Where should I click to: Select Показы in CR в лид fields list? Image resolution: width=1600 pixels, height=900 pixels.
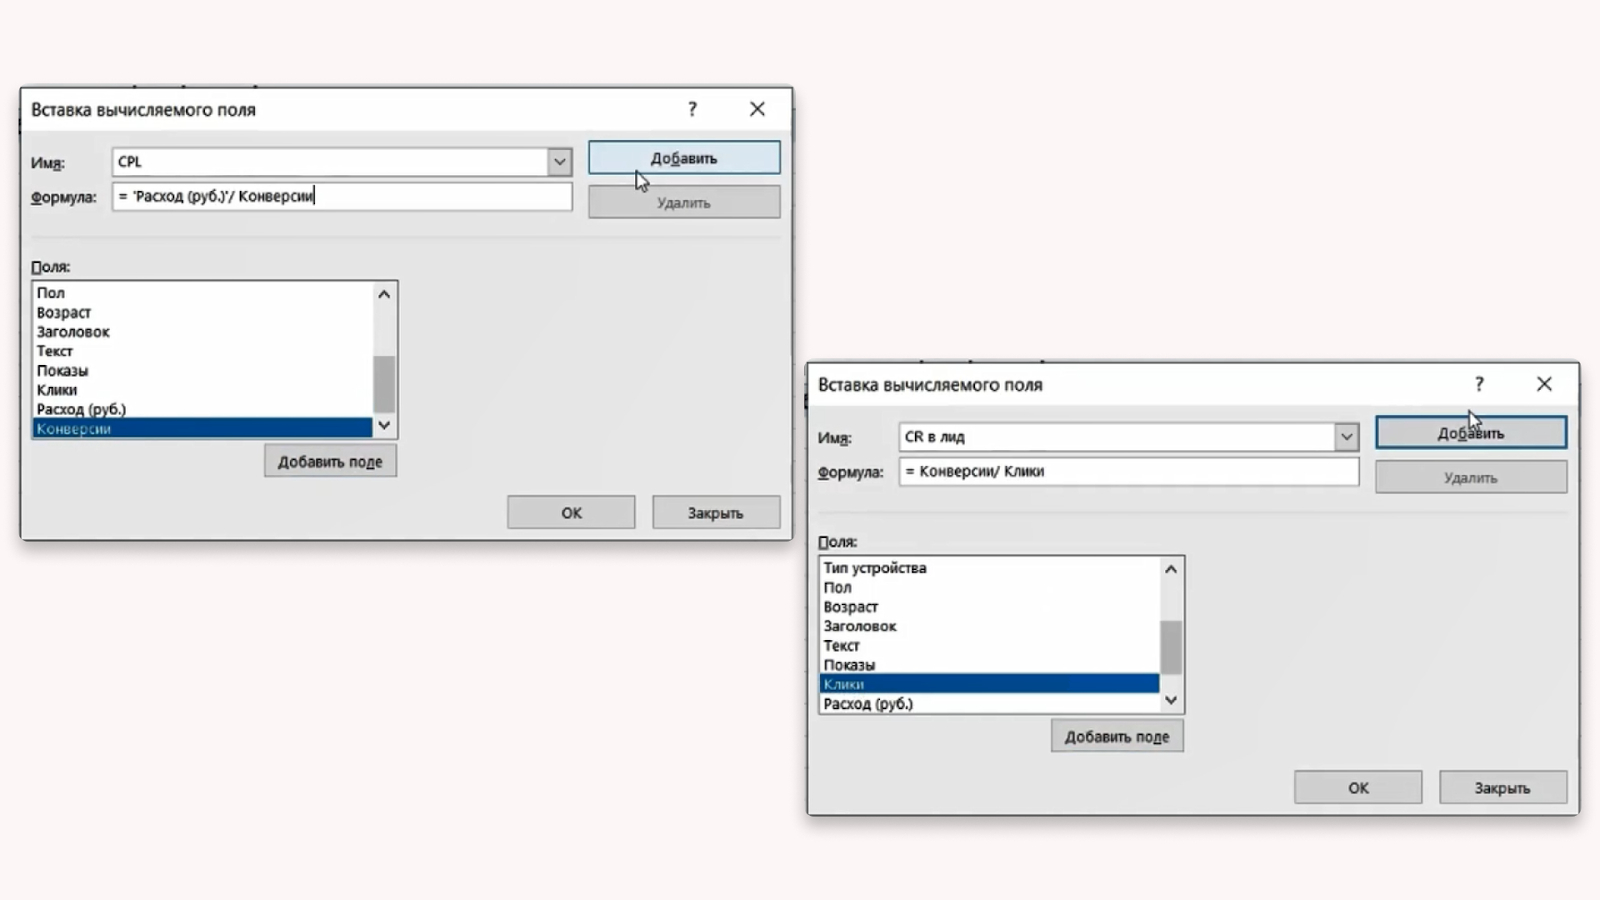pyautogui.click(x=990, y=665)
